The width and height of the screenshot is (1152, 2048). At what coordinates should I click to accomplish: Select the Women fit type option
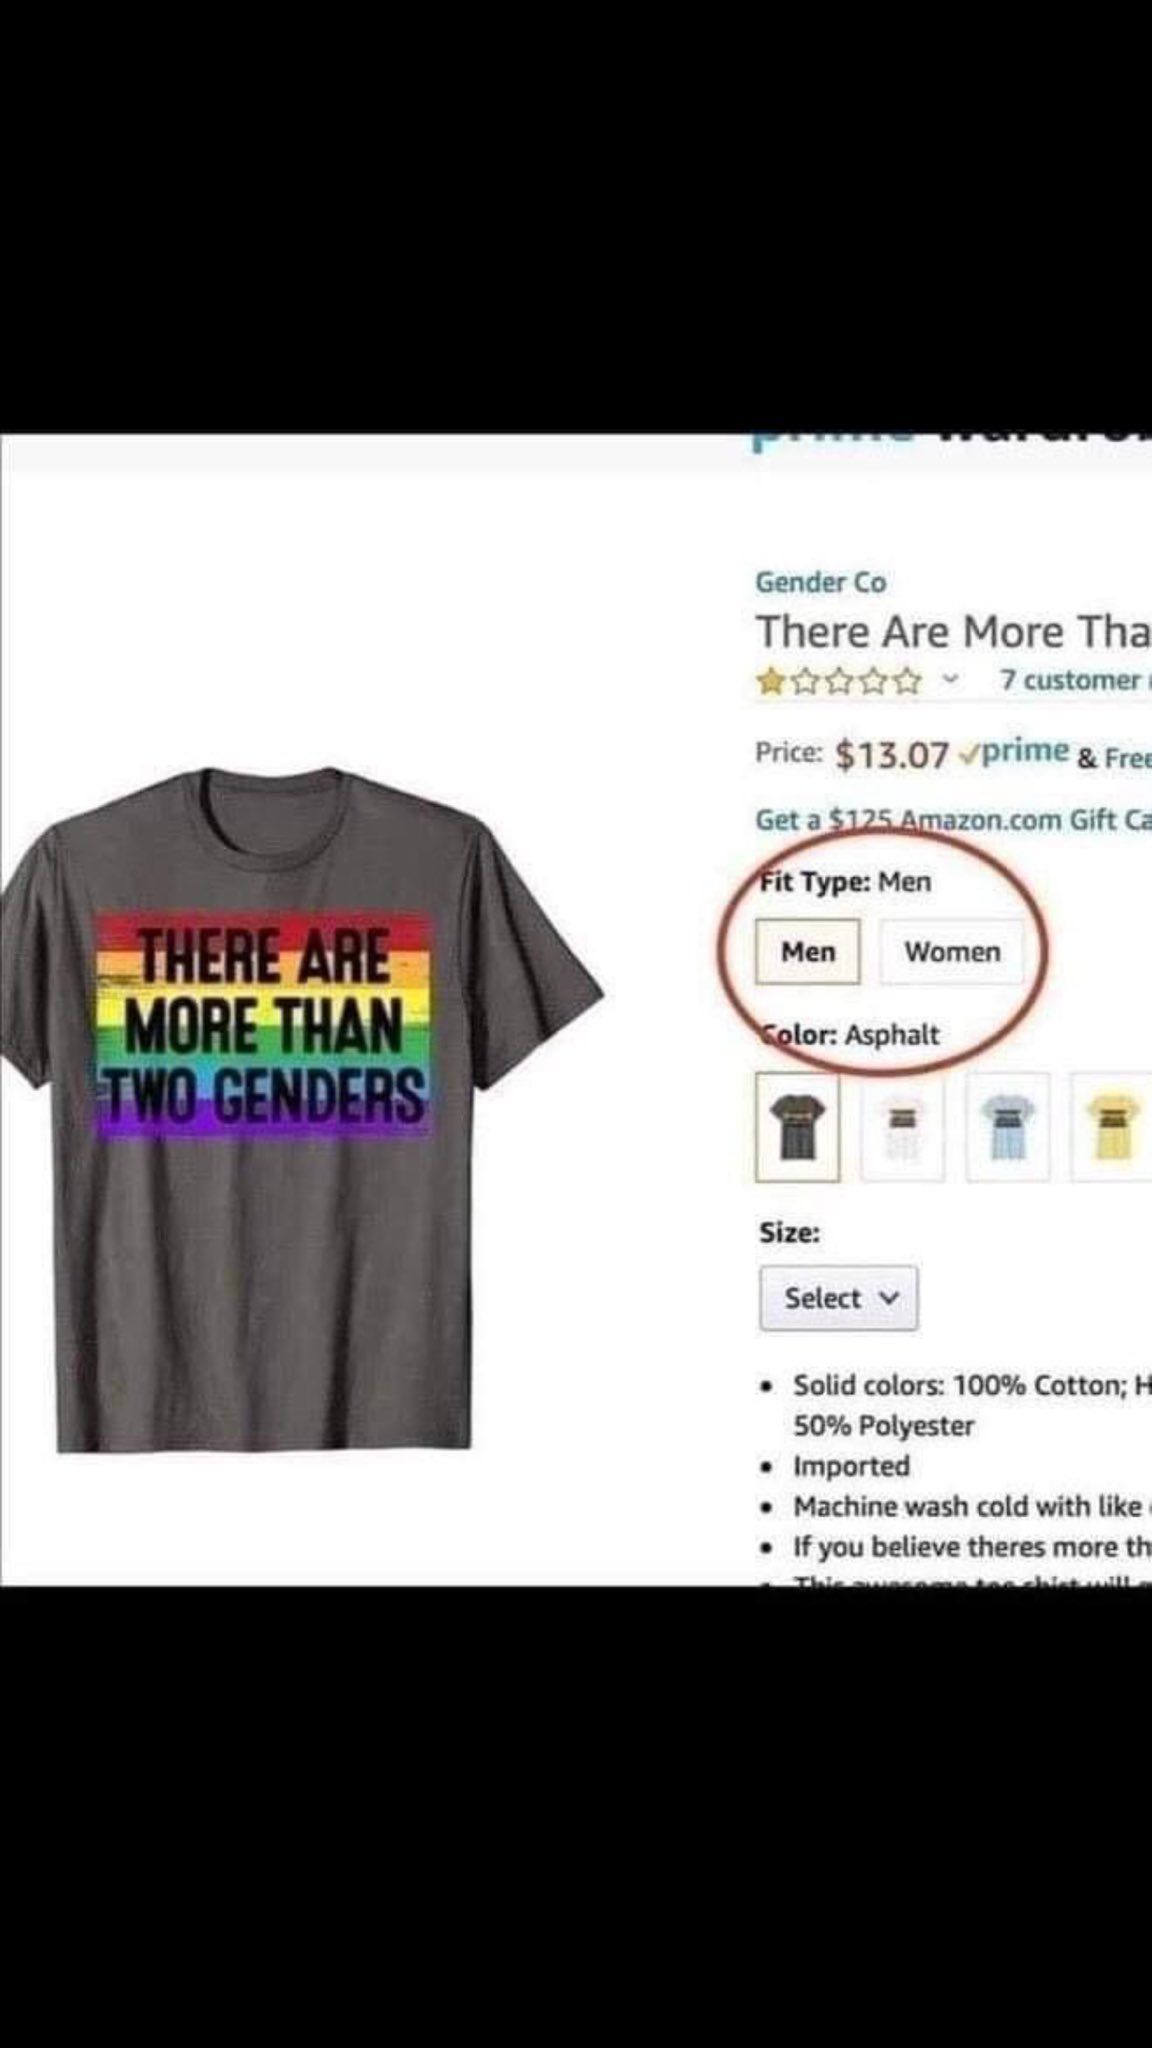(952, 951)
